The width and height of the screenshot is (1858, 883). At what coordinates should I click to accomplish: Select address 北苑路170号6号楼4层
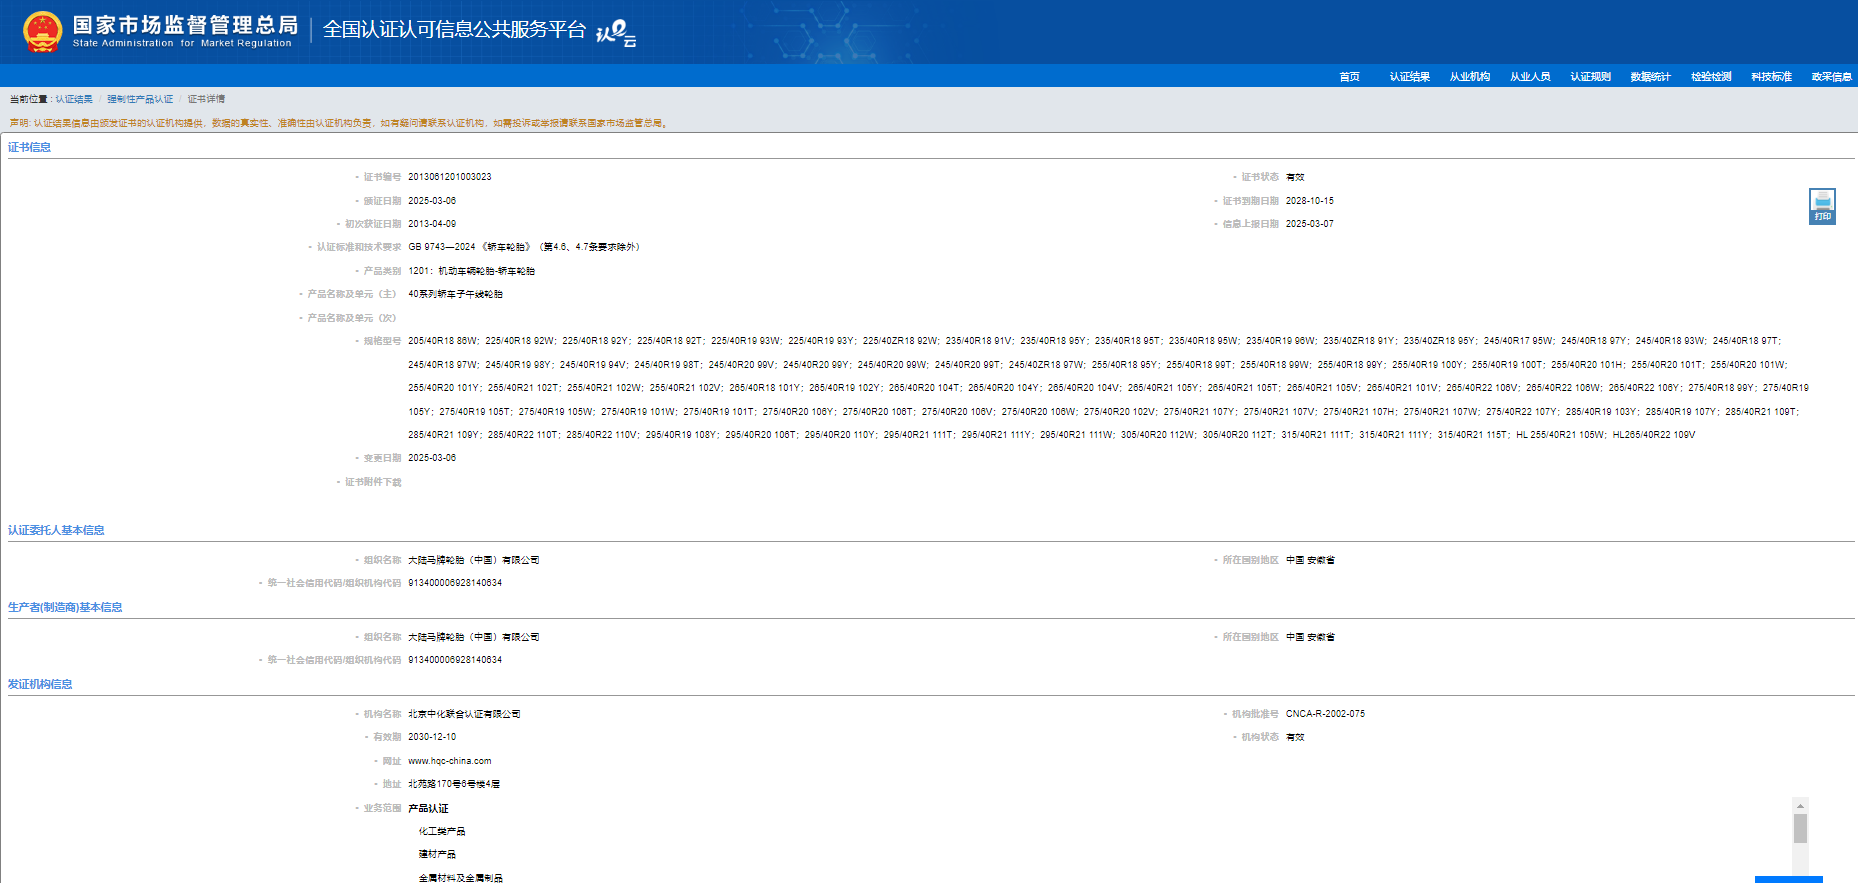click(454, 784)
